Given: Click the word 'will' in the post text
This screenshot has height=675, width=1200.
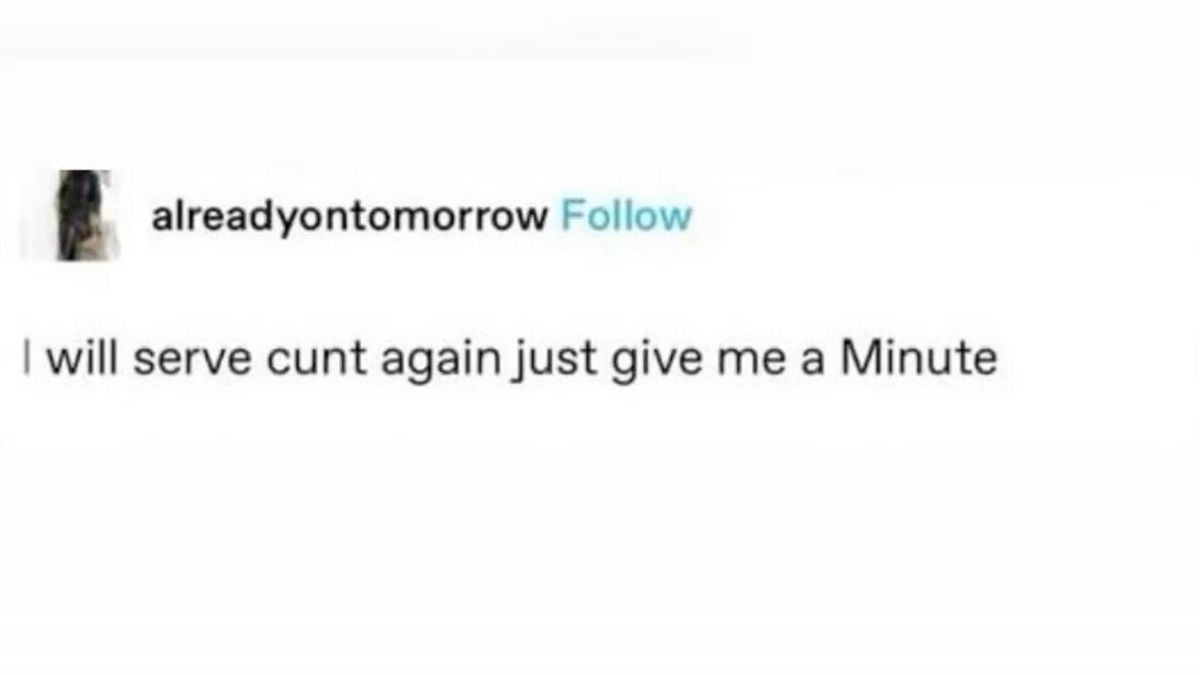Looking at the screenshot, I should 85,358.
